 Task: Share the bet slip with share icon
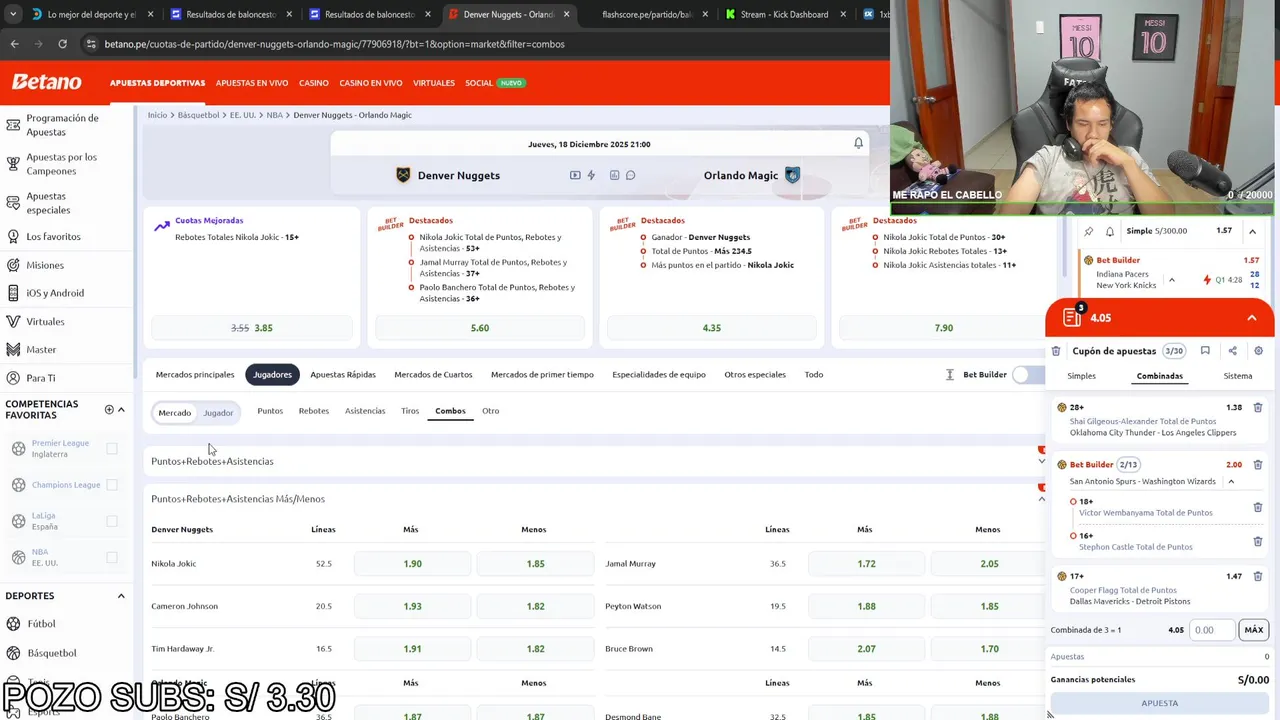tap(1232, 351)
